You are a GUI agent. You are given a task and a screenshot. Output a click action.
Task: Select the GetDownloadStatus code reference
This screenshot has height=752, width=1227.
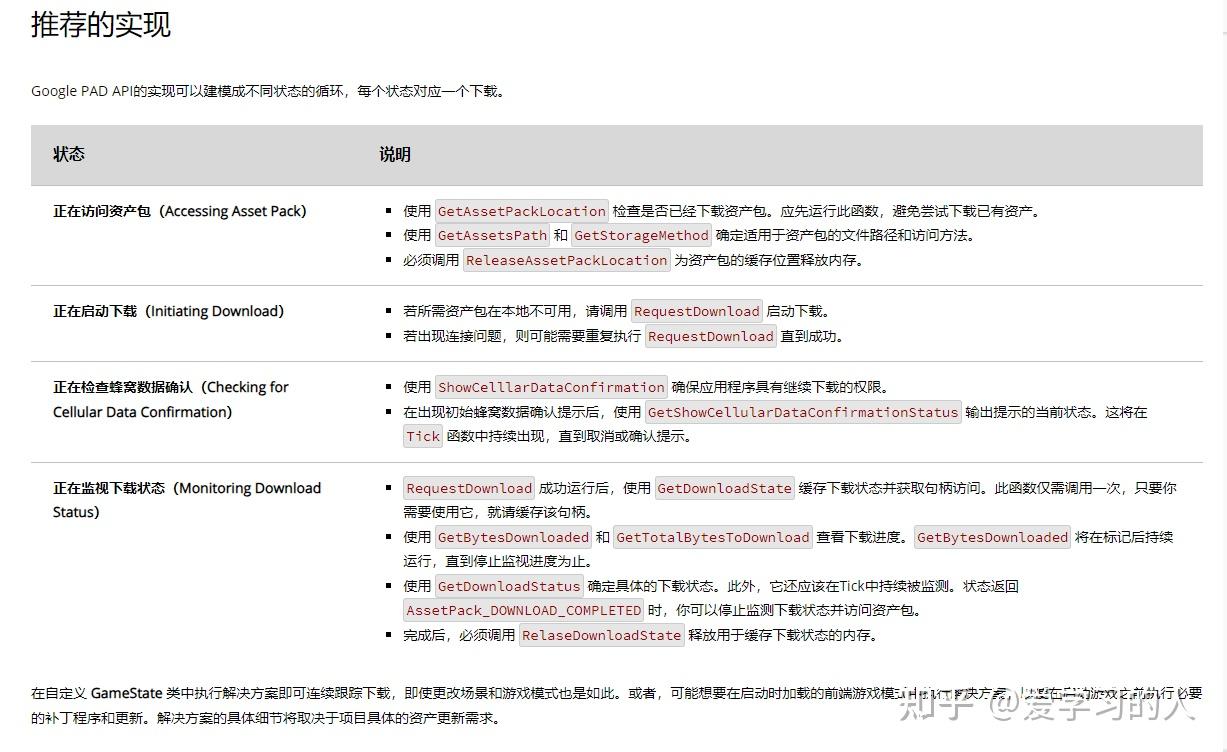pos(509,586)
